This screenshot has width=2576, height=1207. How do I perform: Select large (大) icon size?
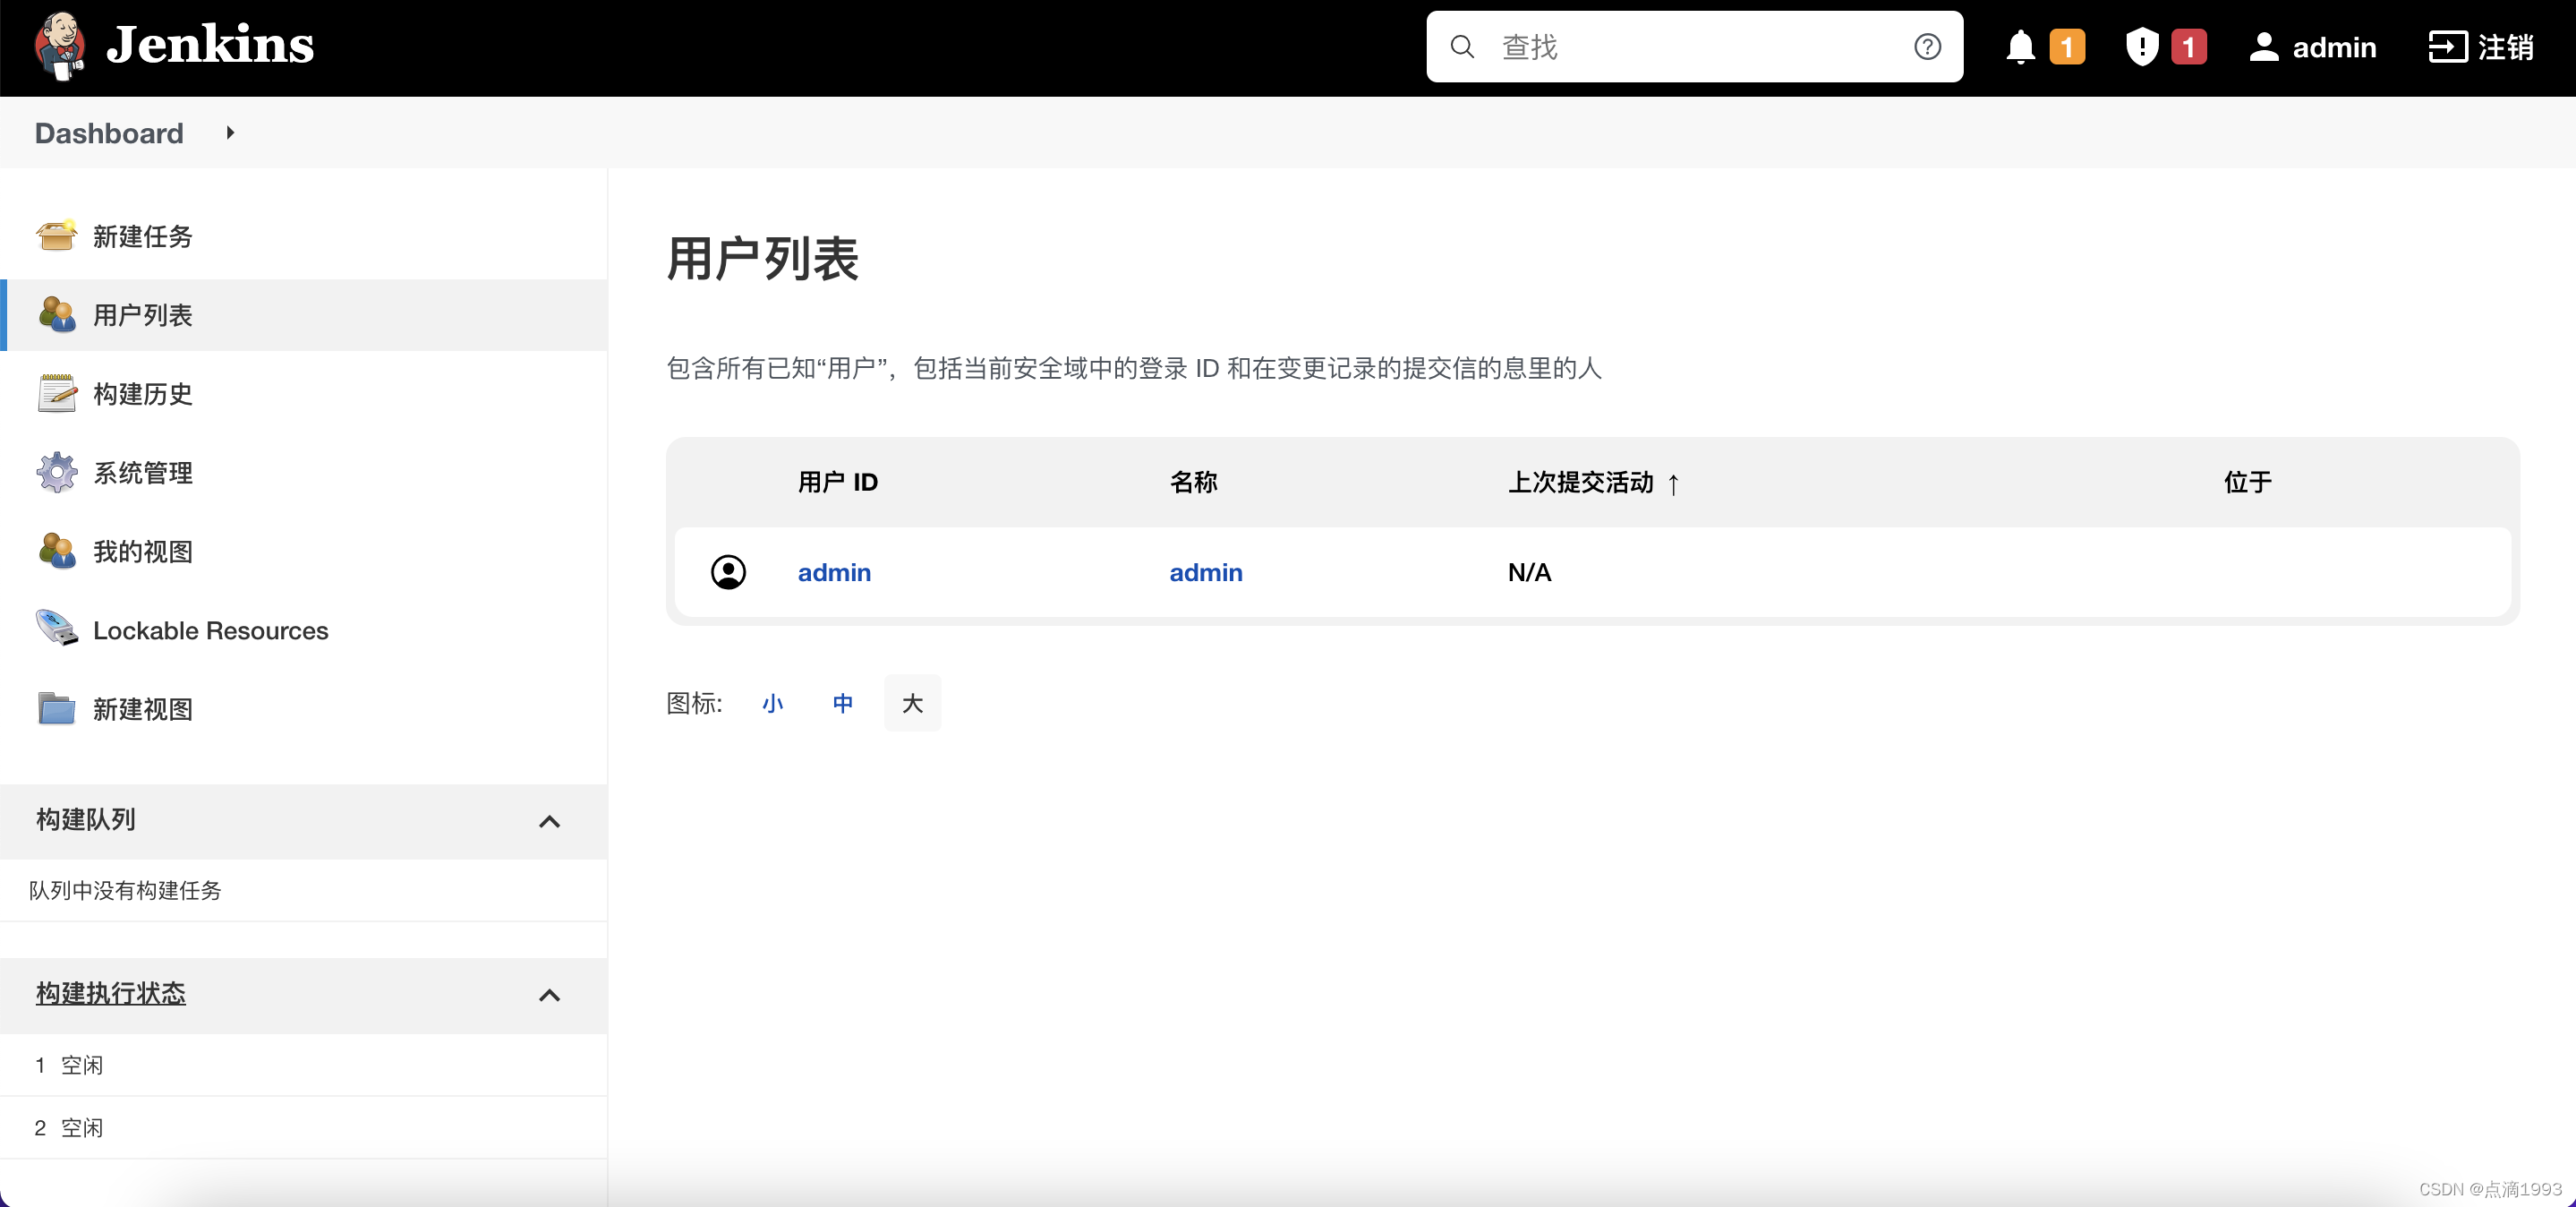(x=912, y=703)
